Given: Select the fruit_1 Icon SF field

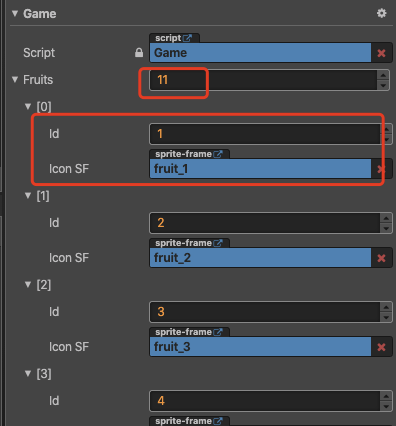Looking at the screenshot, I should pos(260,169).
